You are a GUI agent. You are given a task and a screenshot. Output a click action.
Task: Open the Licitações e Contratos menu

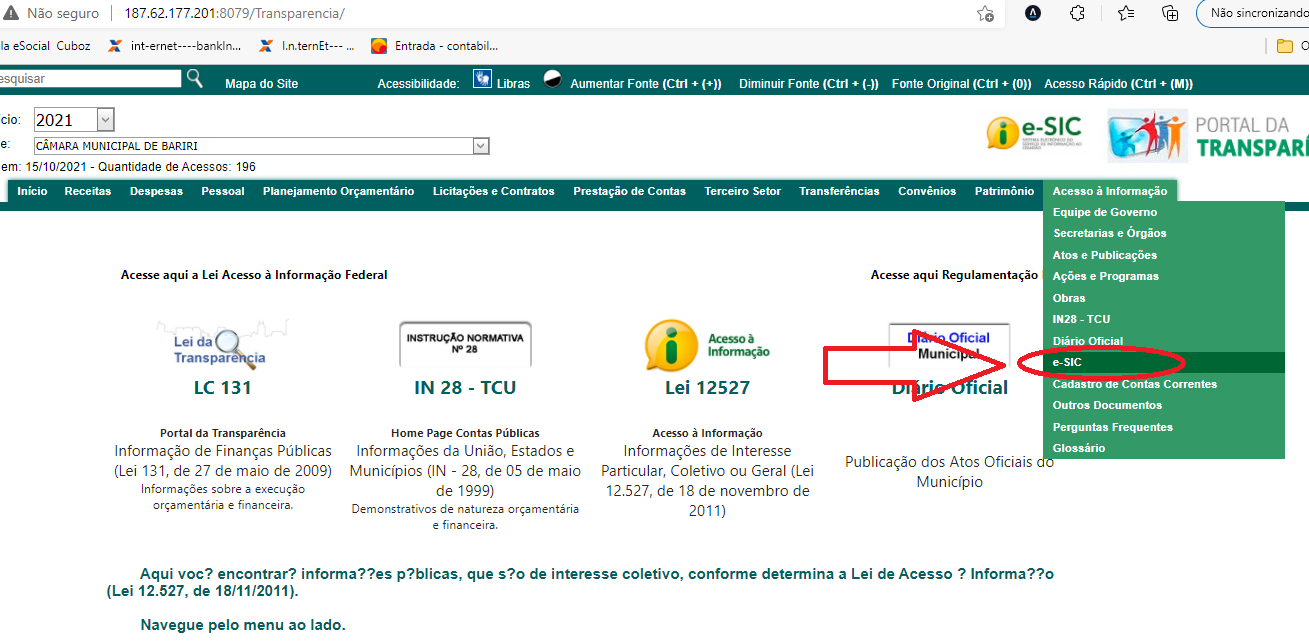point(493,191)
